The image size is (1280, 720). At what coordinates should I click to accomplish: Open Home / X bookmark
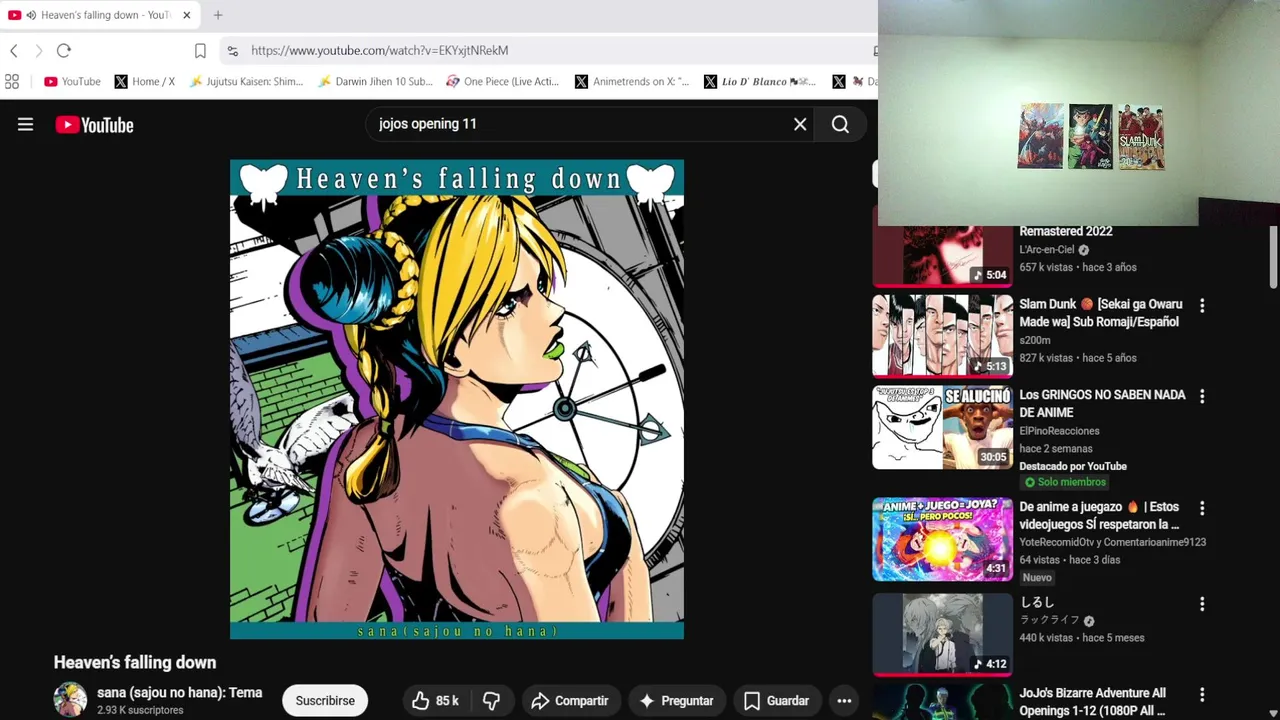pos(145,82)
